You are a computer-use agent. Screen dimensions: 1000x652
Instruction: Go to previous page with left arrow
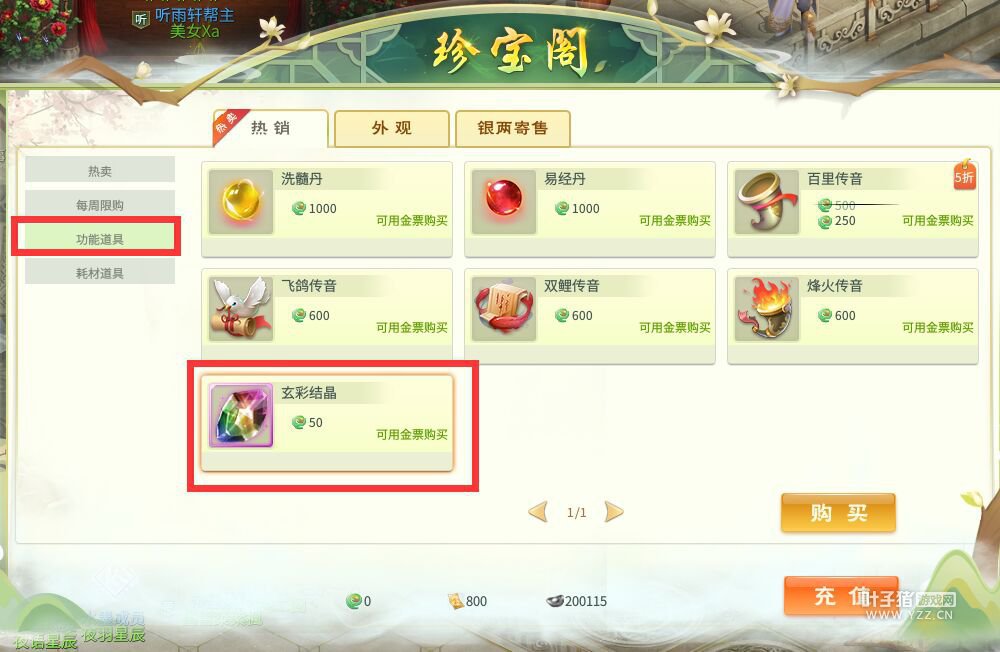coord(538,512)
